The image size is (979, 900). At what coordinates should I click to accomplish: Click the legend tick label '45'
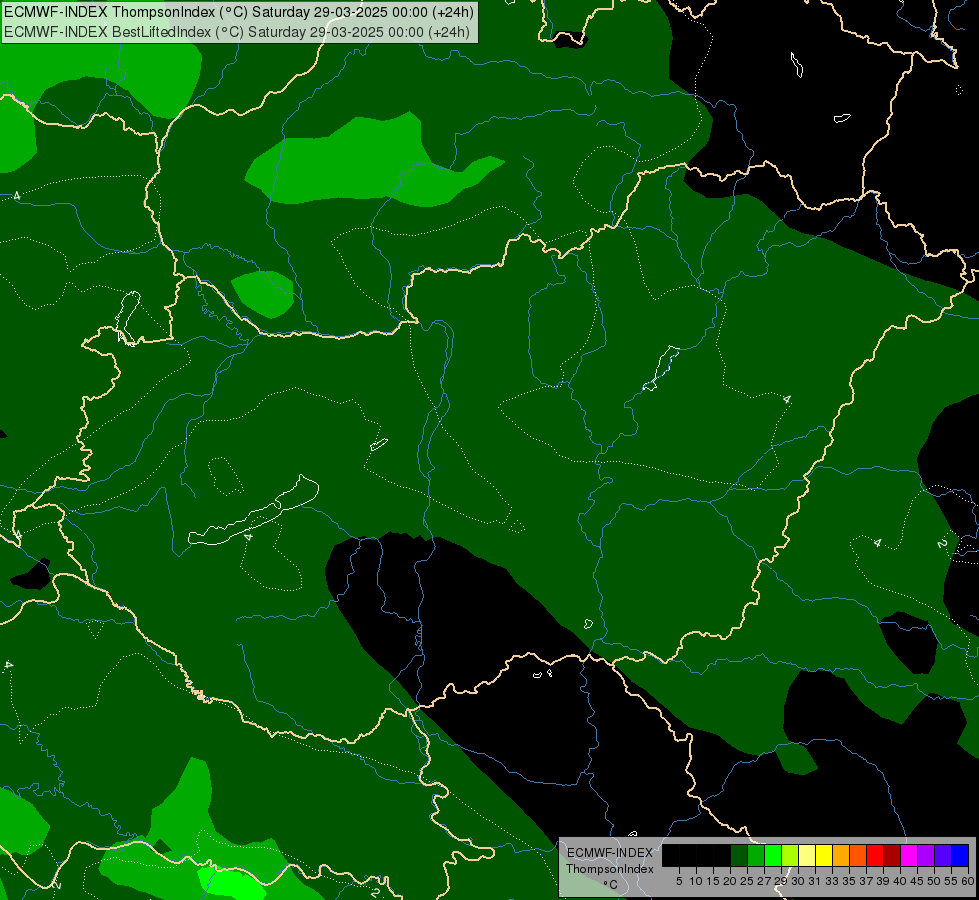[917, 881]
